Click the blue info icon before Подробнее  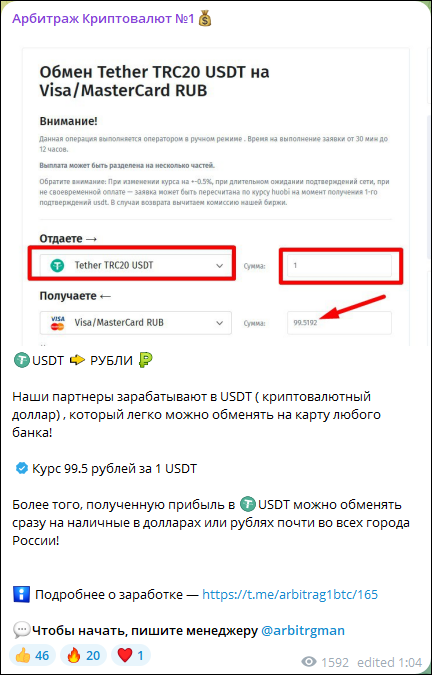[21, 595]
